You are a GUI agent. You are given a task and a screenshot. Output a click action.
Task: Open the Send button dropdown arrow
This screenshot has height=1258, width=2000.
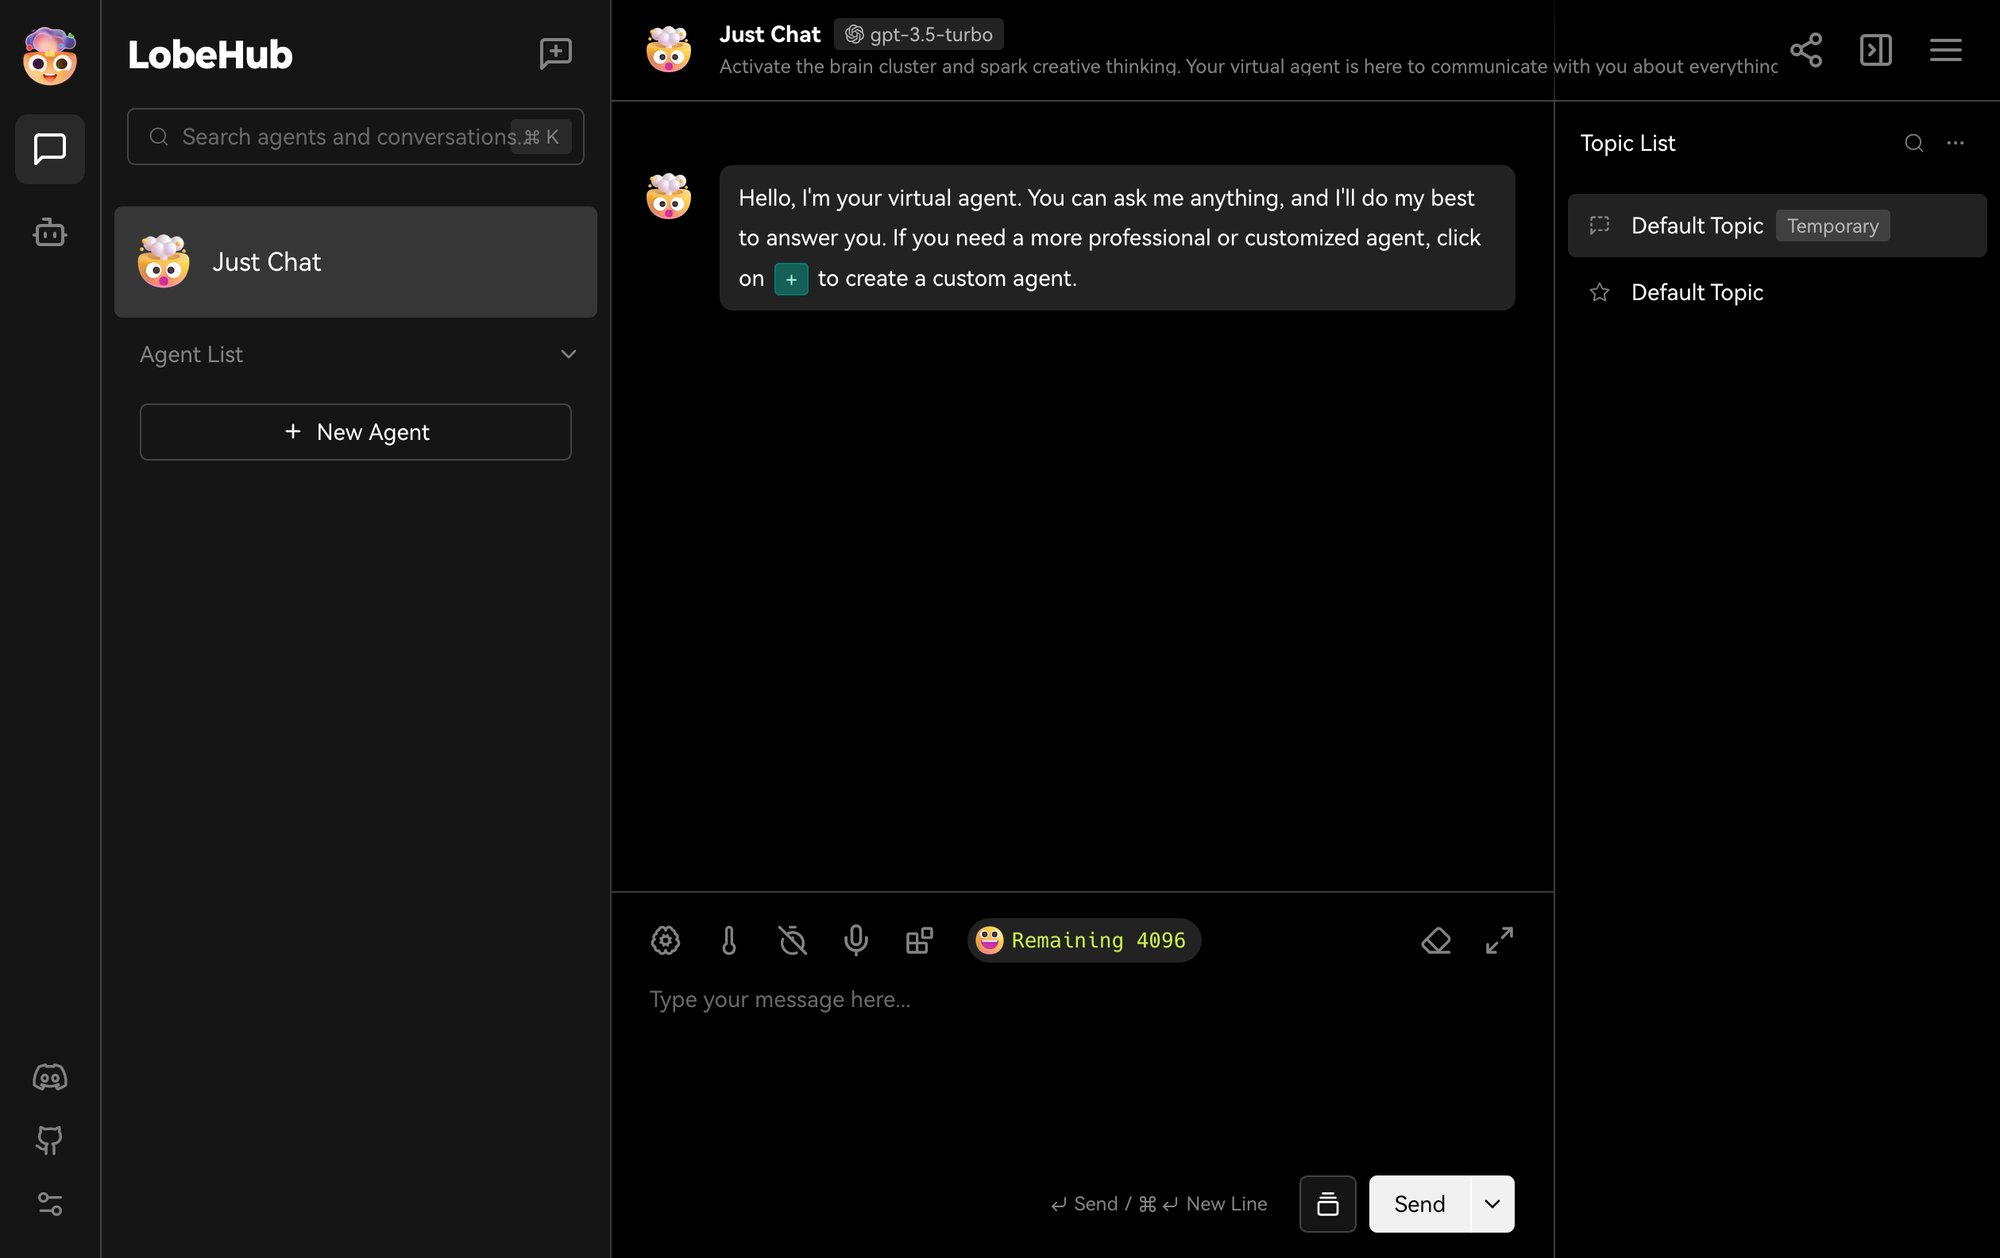point(1490,1203)
